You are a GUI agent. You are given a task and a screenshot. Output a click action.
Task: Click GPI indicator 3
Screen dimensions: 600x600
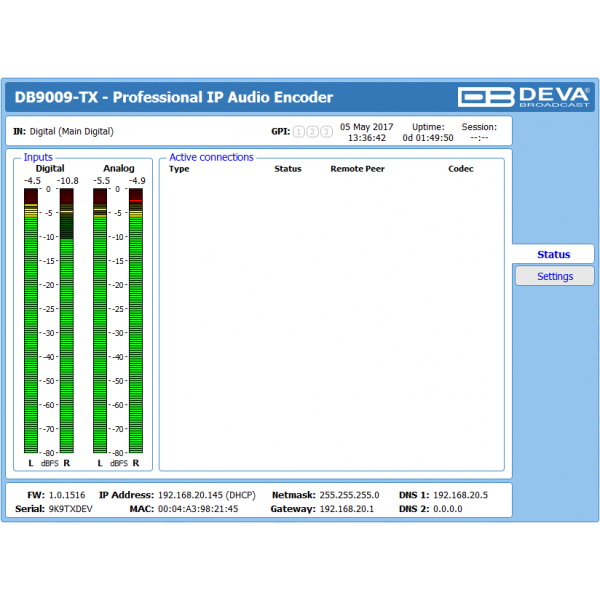pos(326,132)
